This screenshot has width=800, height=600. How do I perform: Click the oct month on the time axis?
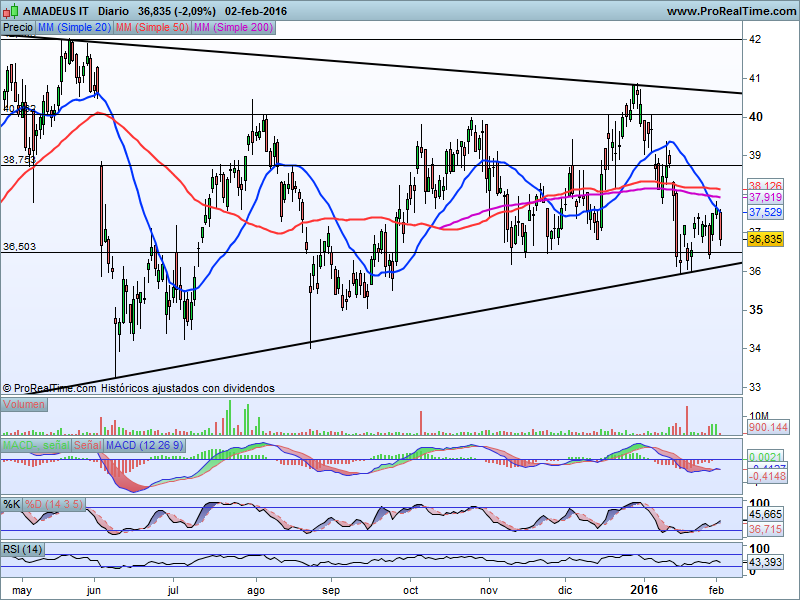coord(410,590)
